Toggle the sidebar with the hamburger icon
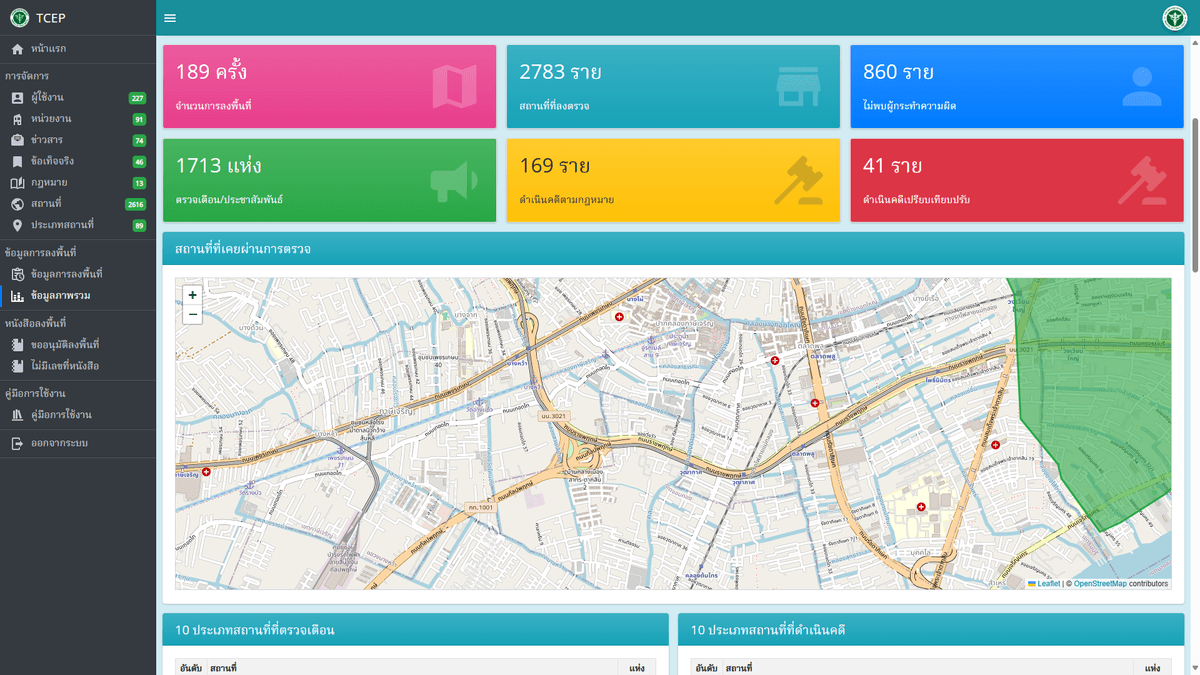 (x=170, y=18)
